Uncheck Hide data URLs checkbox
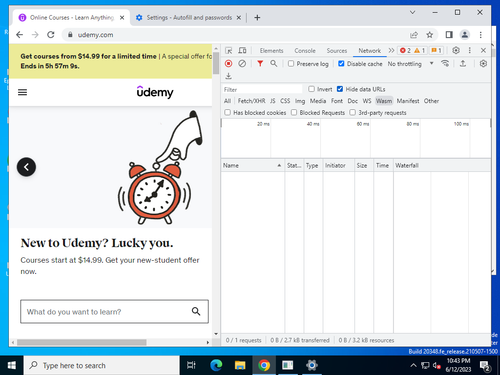Viewport: 500px width, 375px height. click(x=340, y=89)
